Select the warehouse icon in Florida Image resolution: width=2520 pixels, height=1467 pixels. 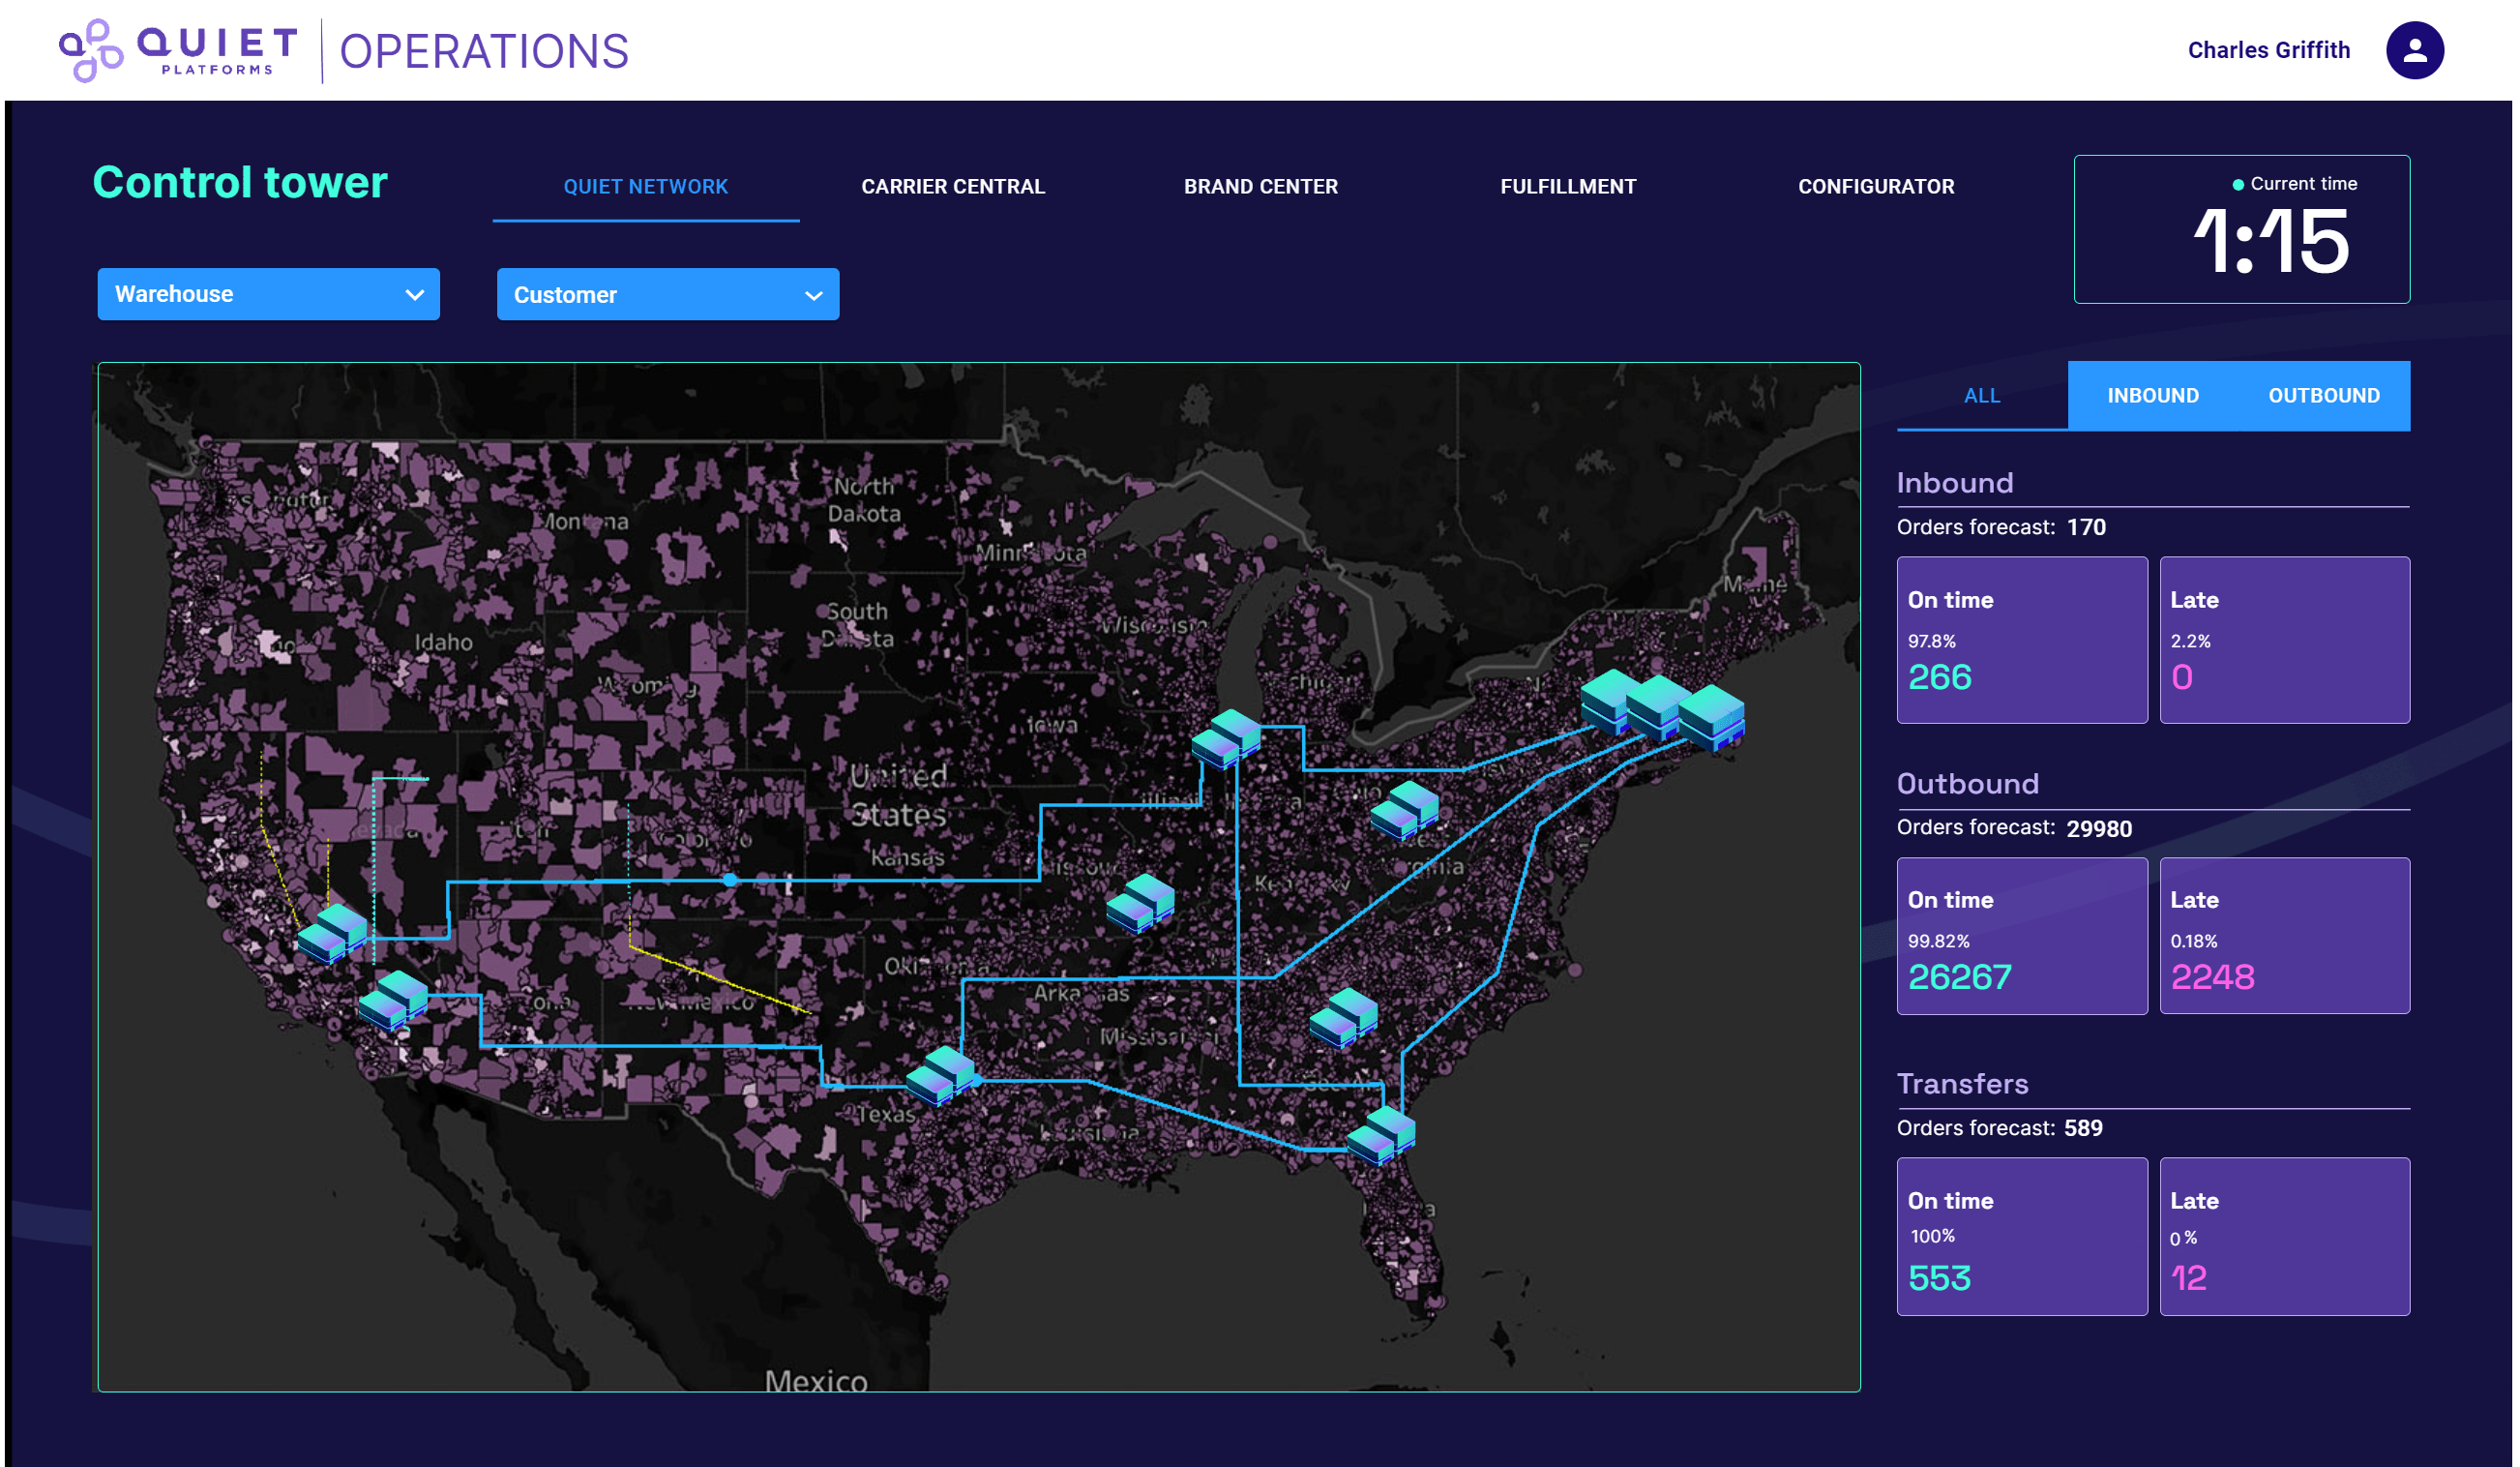click(1381, 1135)
